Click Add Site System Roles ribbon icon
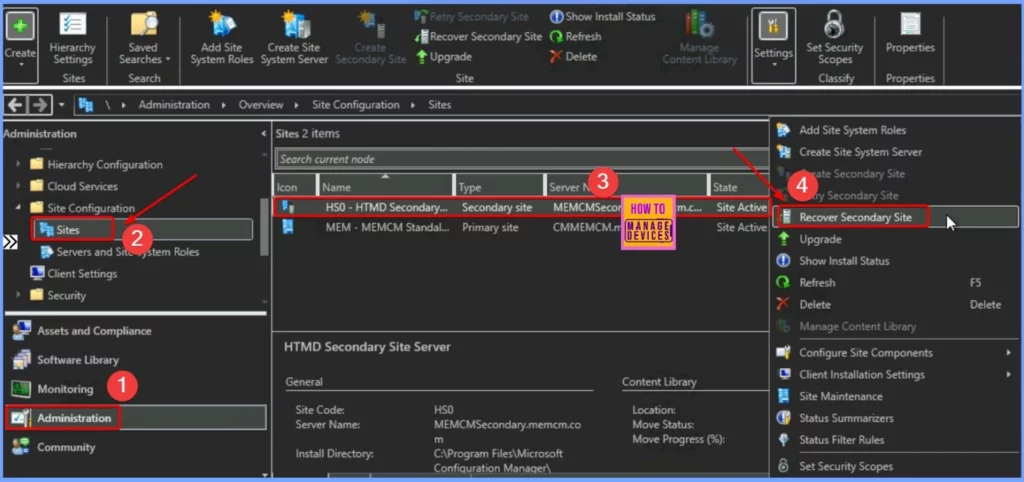This screenshot has height=482, width=1024. [x=222, y=39]
